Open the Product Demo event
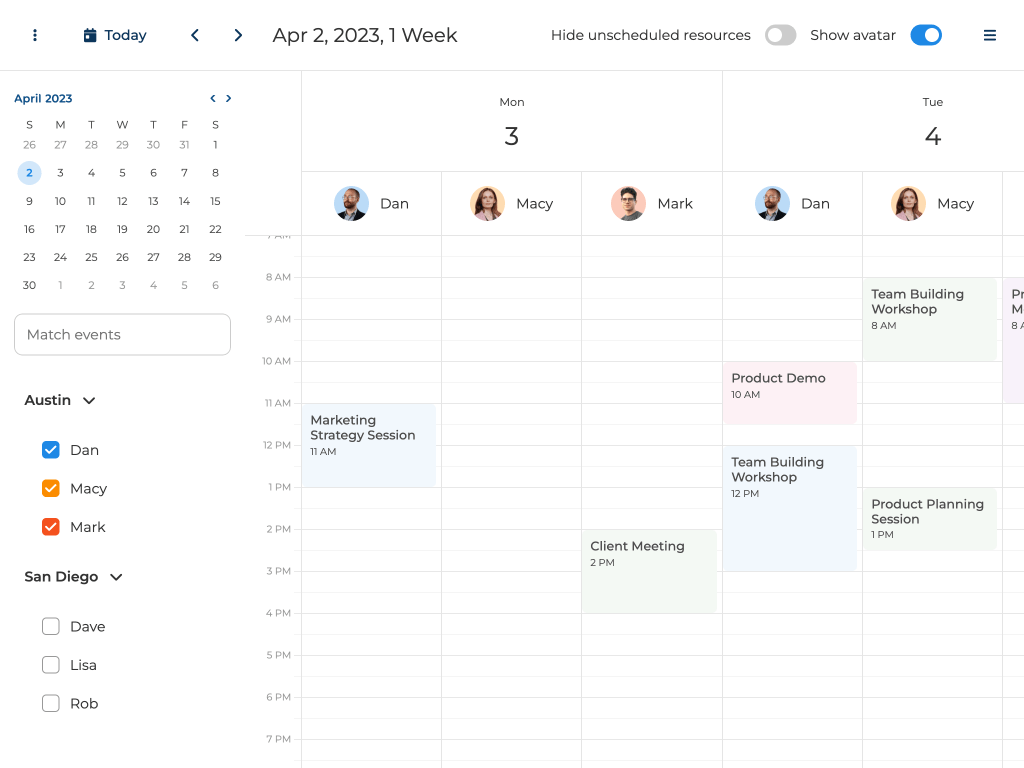The height and width of the screenshot is (768, 1024). (x=789, y=392)
